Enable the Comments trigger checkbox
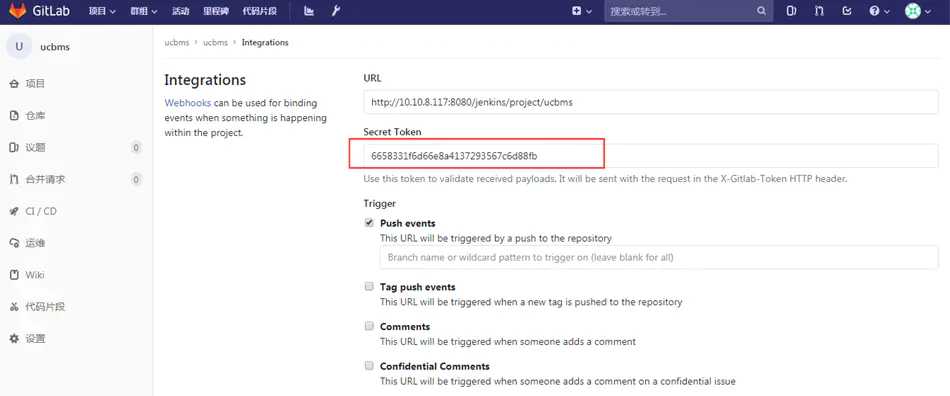Screen dimensions: 950x396 tap(368, 326)
